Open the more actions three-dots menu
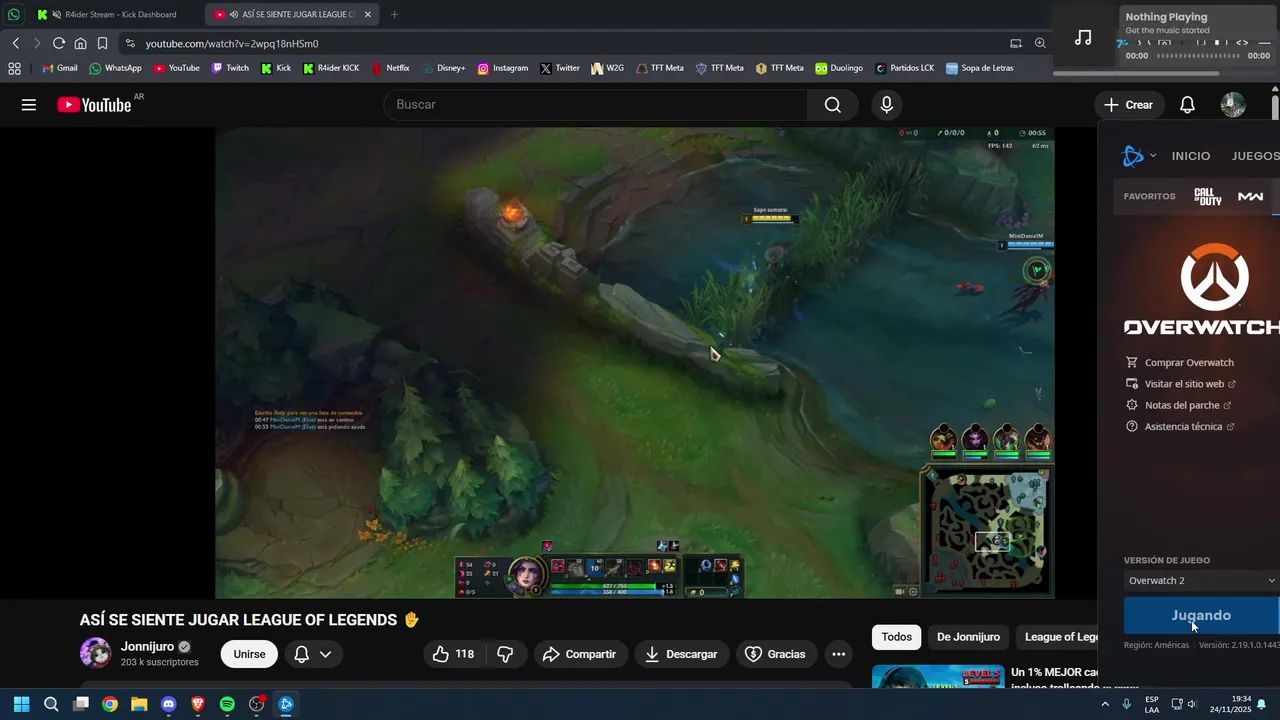Screen dimensions: 1280x720 838,654
